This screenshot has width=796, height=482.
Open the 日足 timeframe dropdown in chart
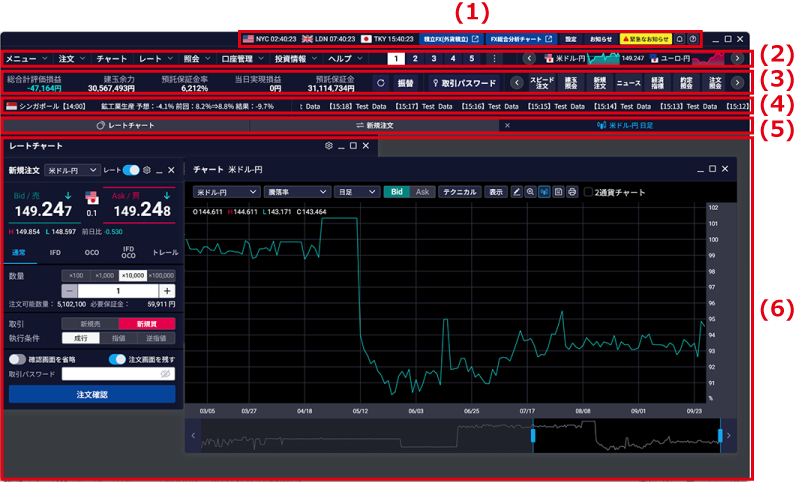(356, 192)
